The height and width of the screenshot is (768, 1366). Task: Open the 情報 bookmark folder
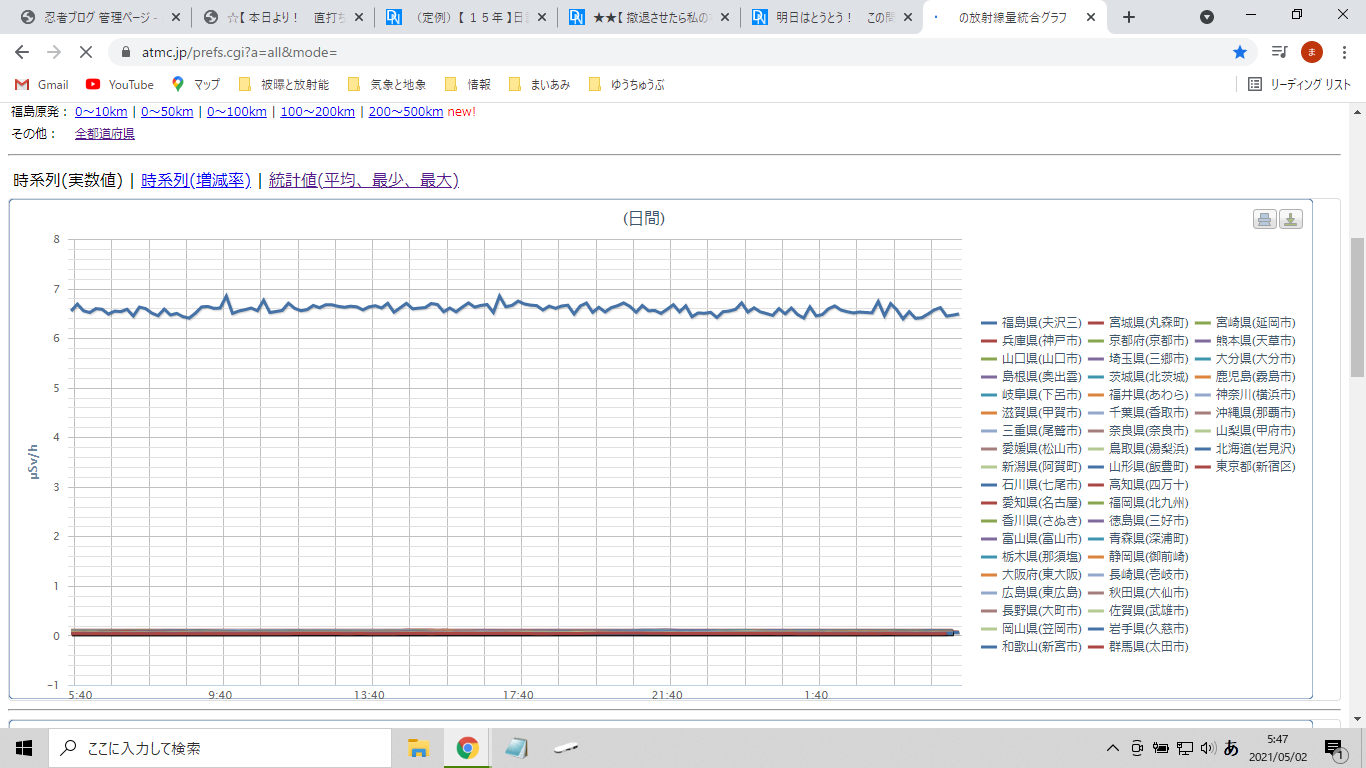click(x=467, y=85)
